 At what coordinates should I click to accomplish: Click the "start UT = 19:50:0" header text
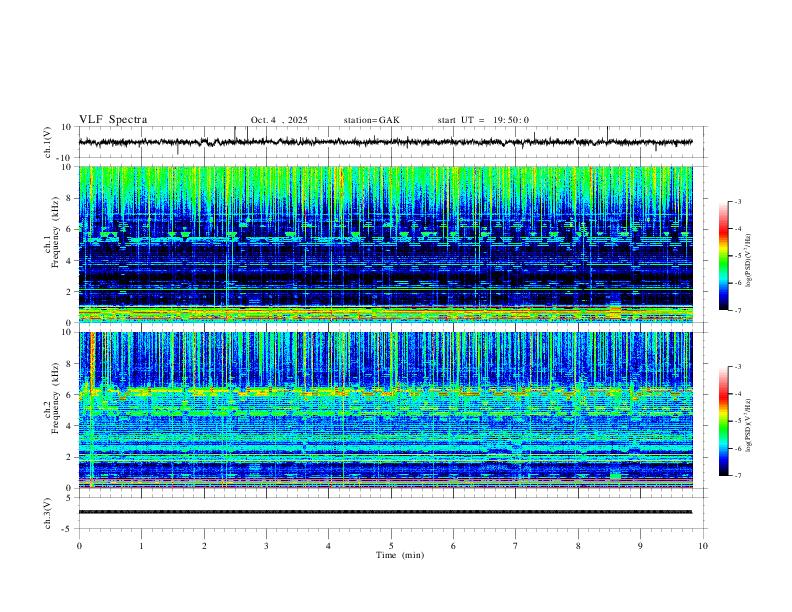(x=483, y=120)
